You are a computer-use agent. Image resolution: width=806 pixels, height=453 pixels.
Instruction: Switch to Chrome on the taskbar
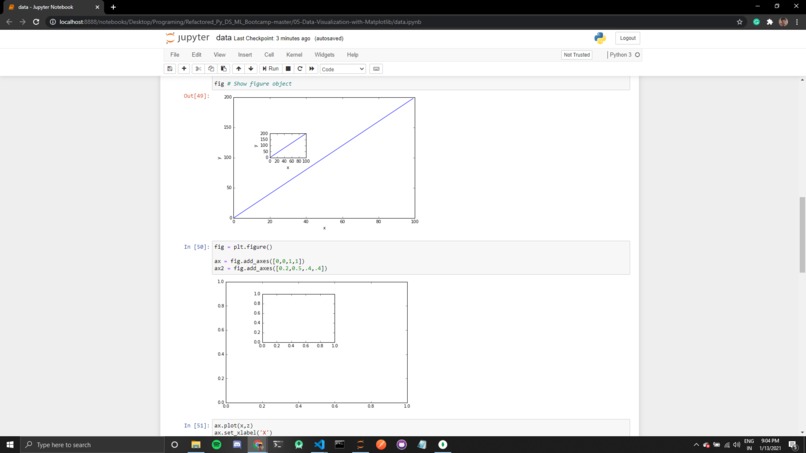(x=258, y=445)
